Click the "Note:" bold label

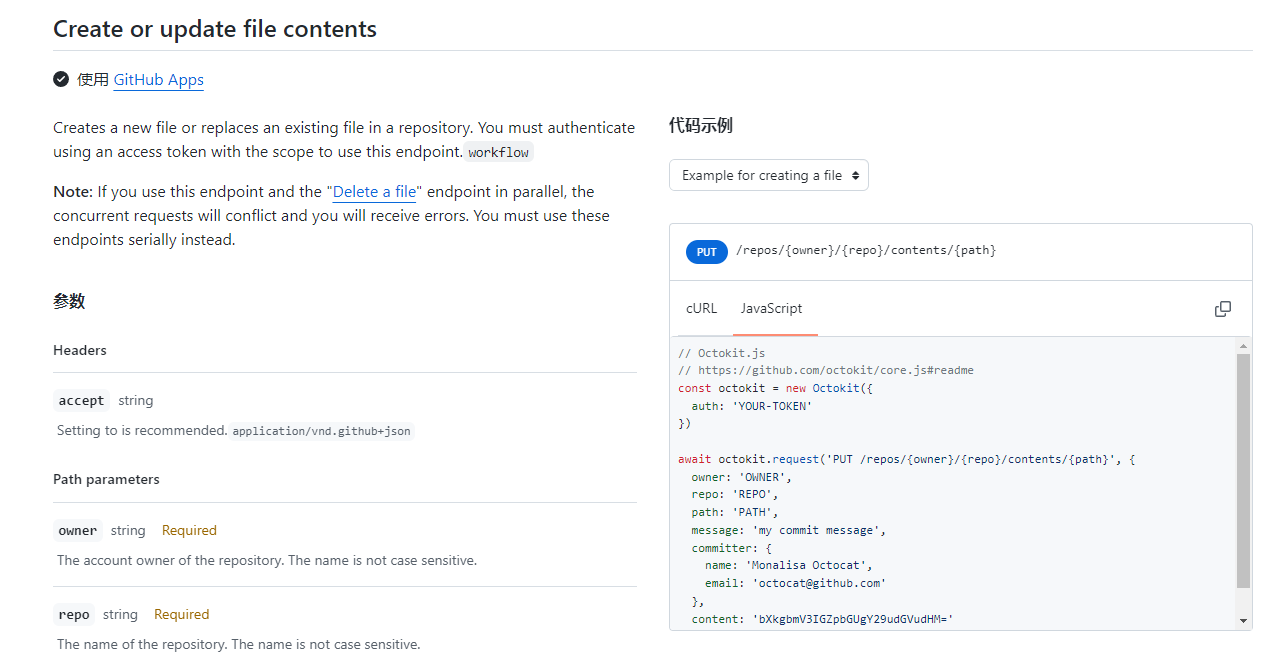tap(73, 191)
